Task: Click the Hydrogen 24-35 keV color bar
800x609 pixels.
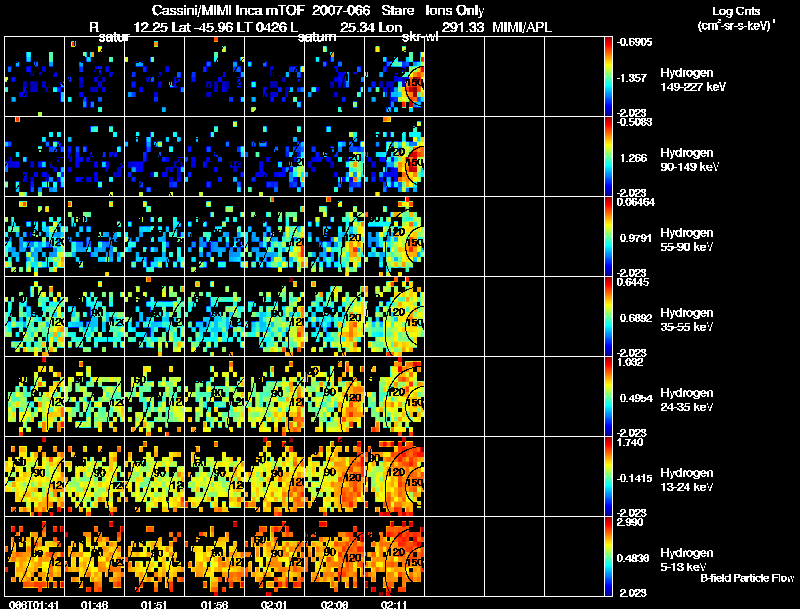Action: pos(608,397)
